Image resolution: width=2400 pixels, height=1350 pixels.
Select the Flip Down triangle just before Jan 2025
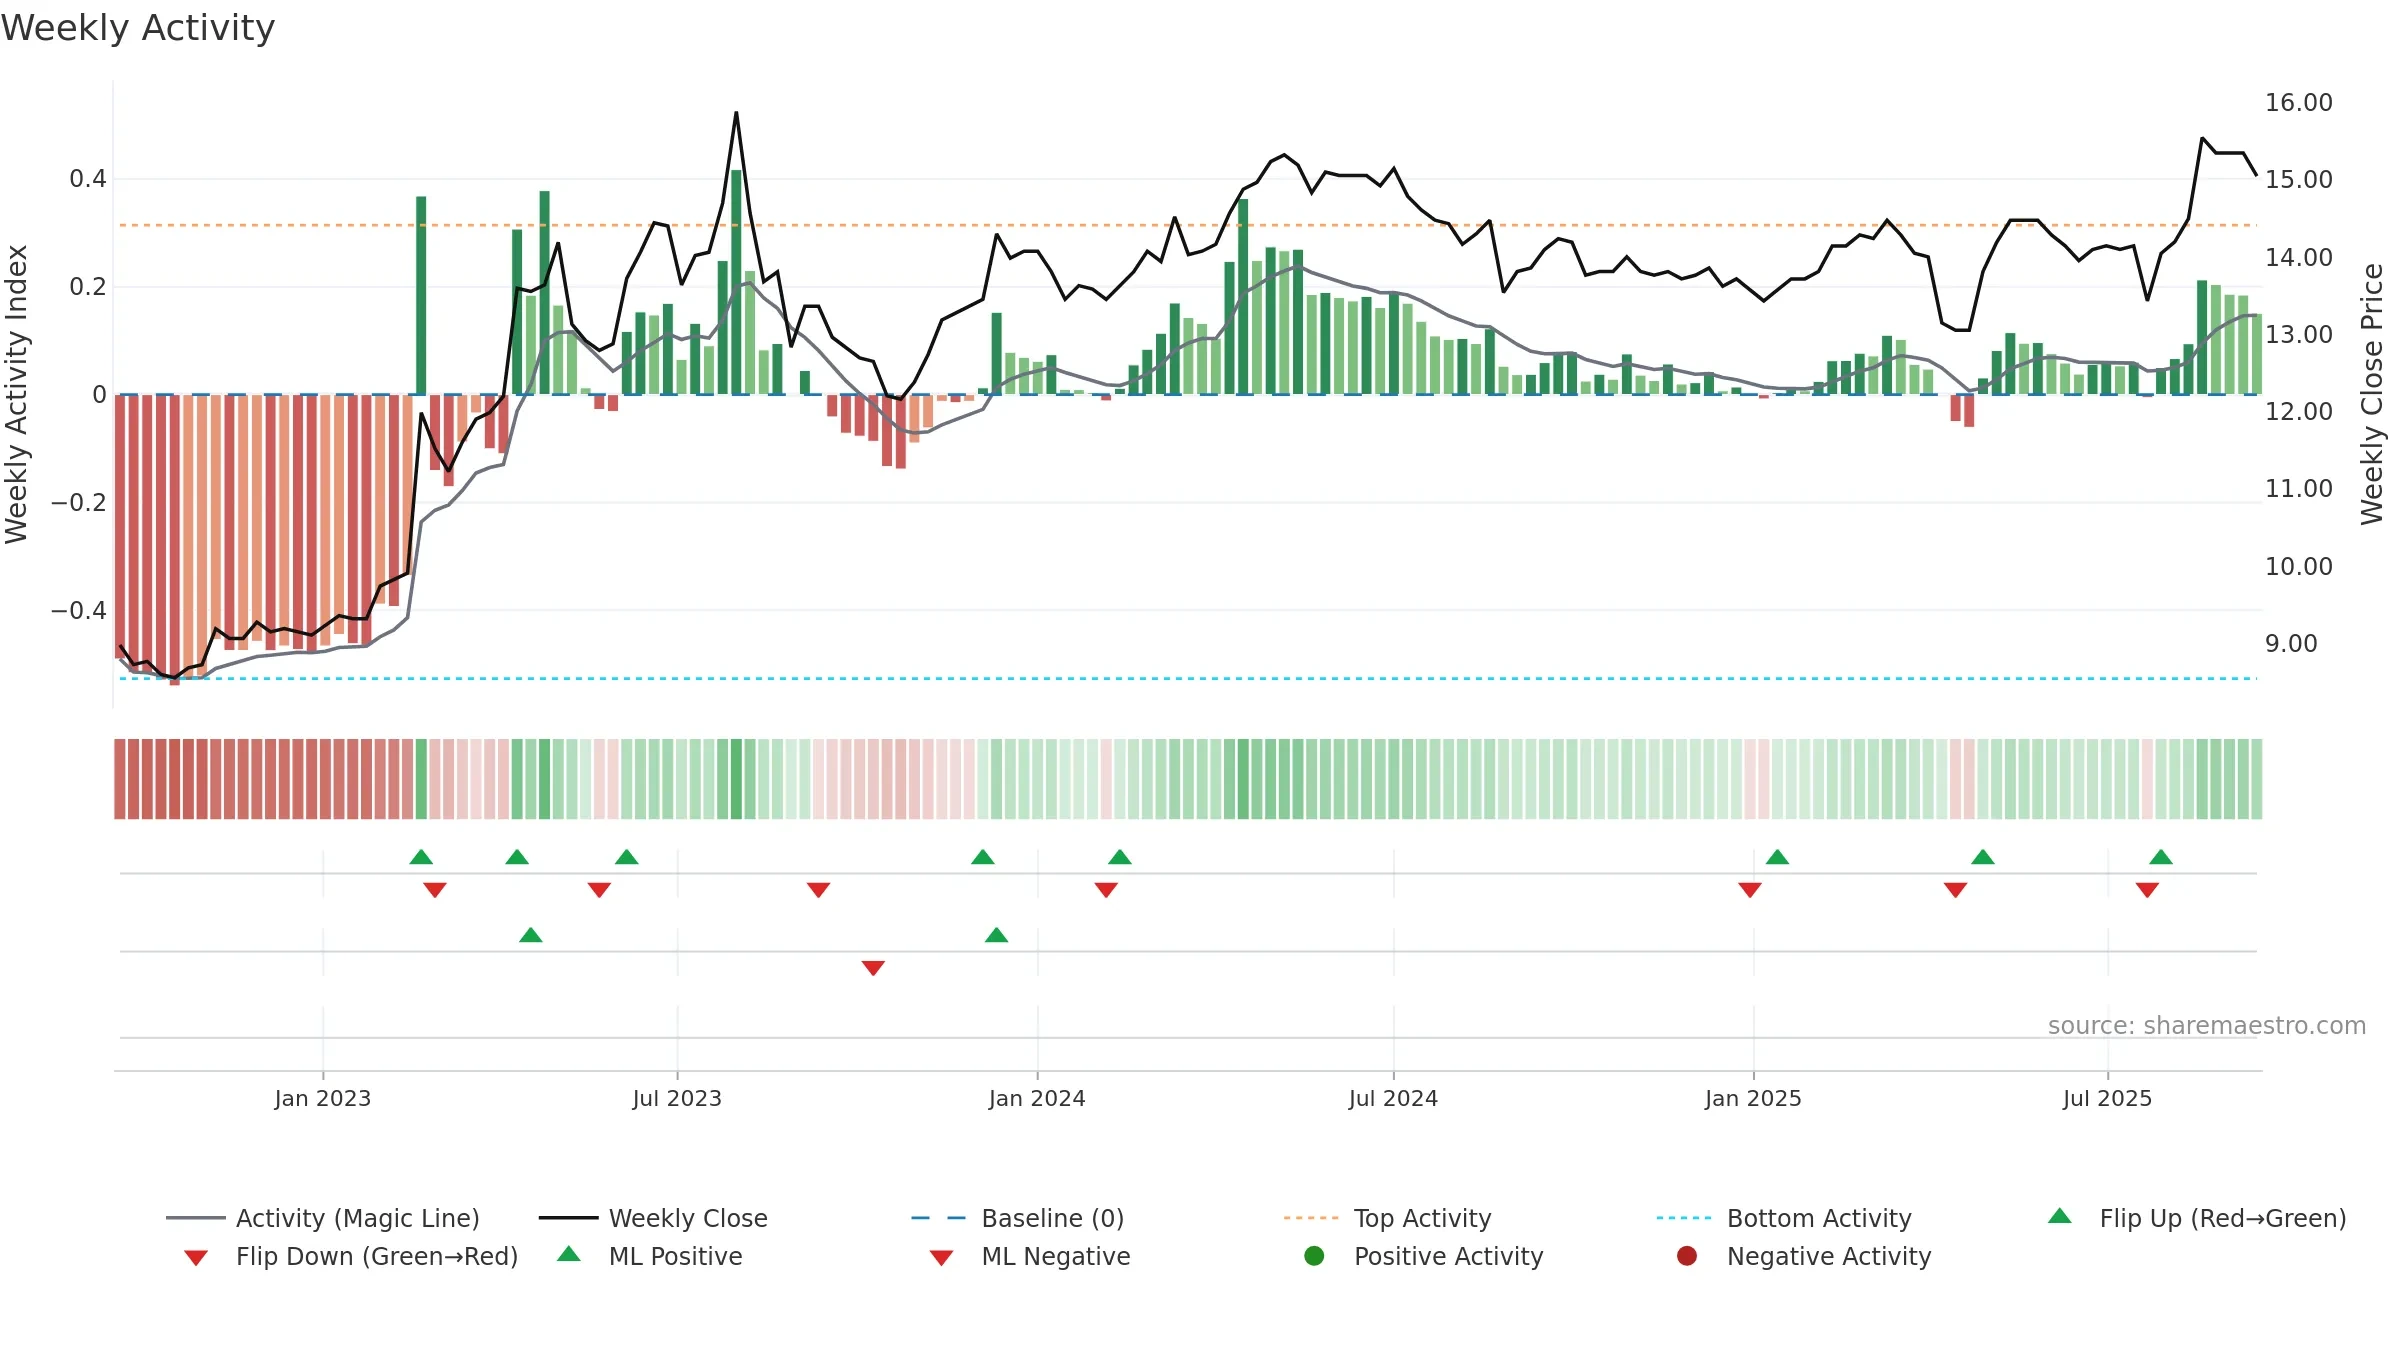click(1750, 890)
